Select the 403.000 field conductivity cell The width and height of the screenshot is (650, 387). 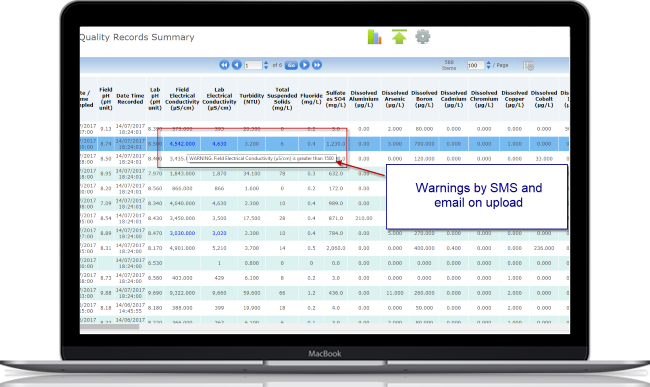(x=182, y=278)
